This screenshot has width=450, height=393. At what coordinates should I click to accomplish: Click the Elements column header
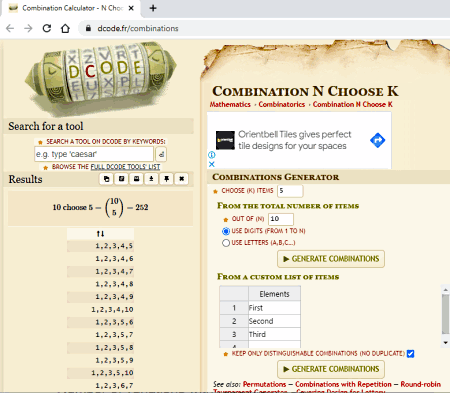pyautogui.click(x=274, y=294)
